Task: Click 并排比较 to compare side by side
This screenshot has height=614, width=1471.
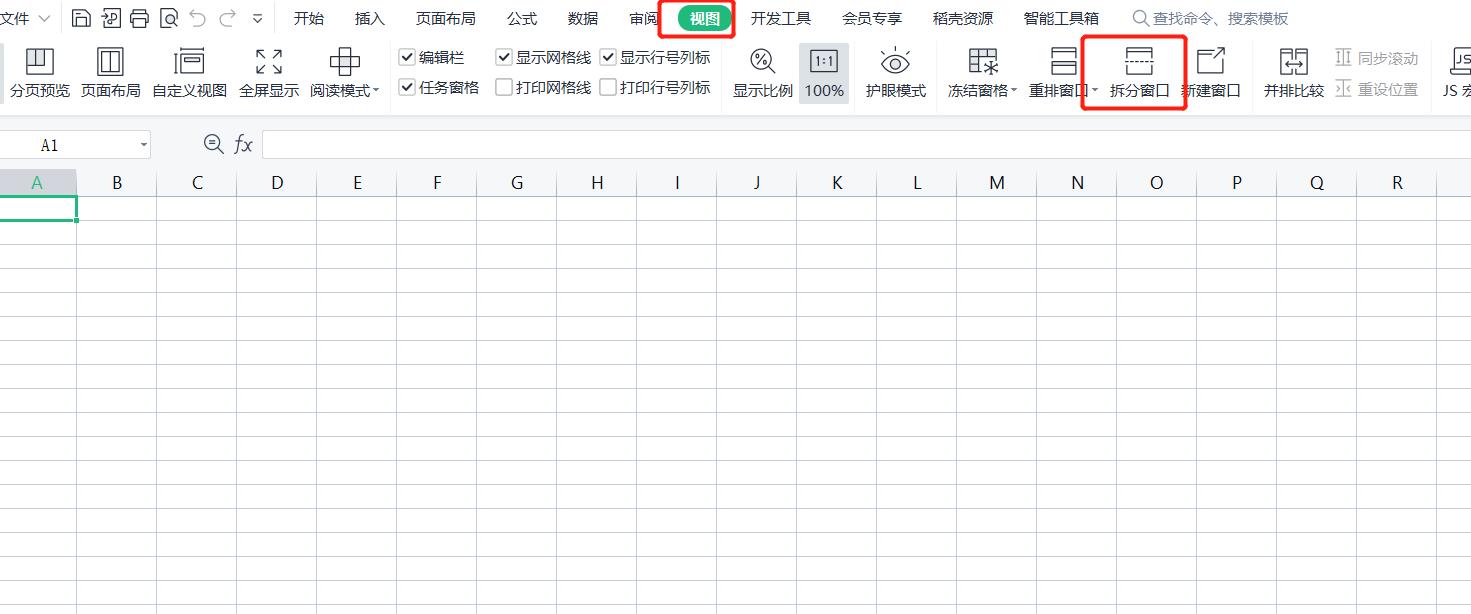Action: 1292,72
